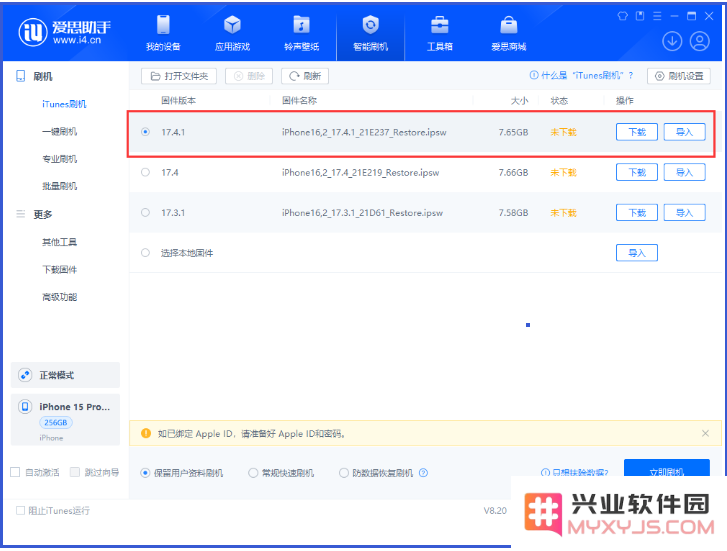Click the V8.20 version label
Screen dimensions: 727x551
[495, 511]
